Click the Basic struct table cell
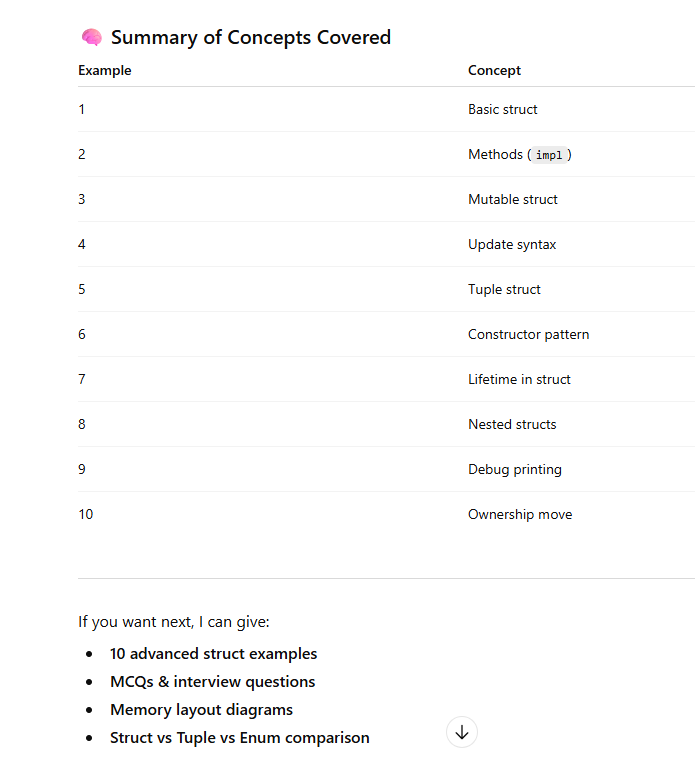This screenshot has height=760, width=695. coord(503,110)
